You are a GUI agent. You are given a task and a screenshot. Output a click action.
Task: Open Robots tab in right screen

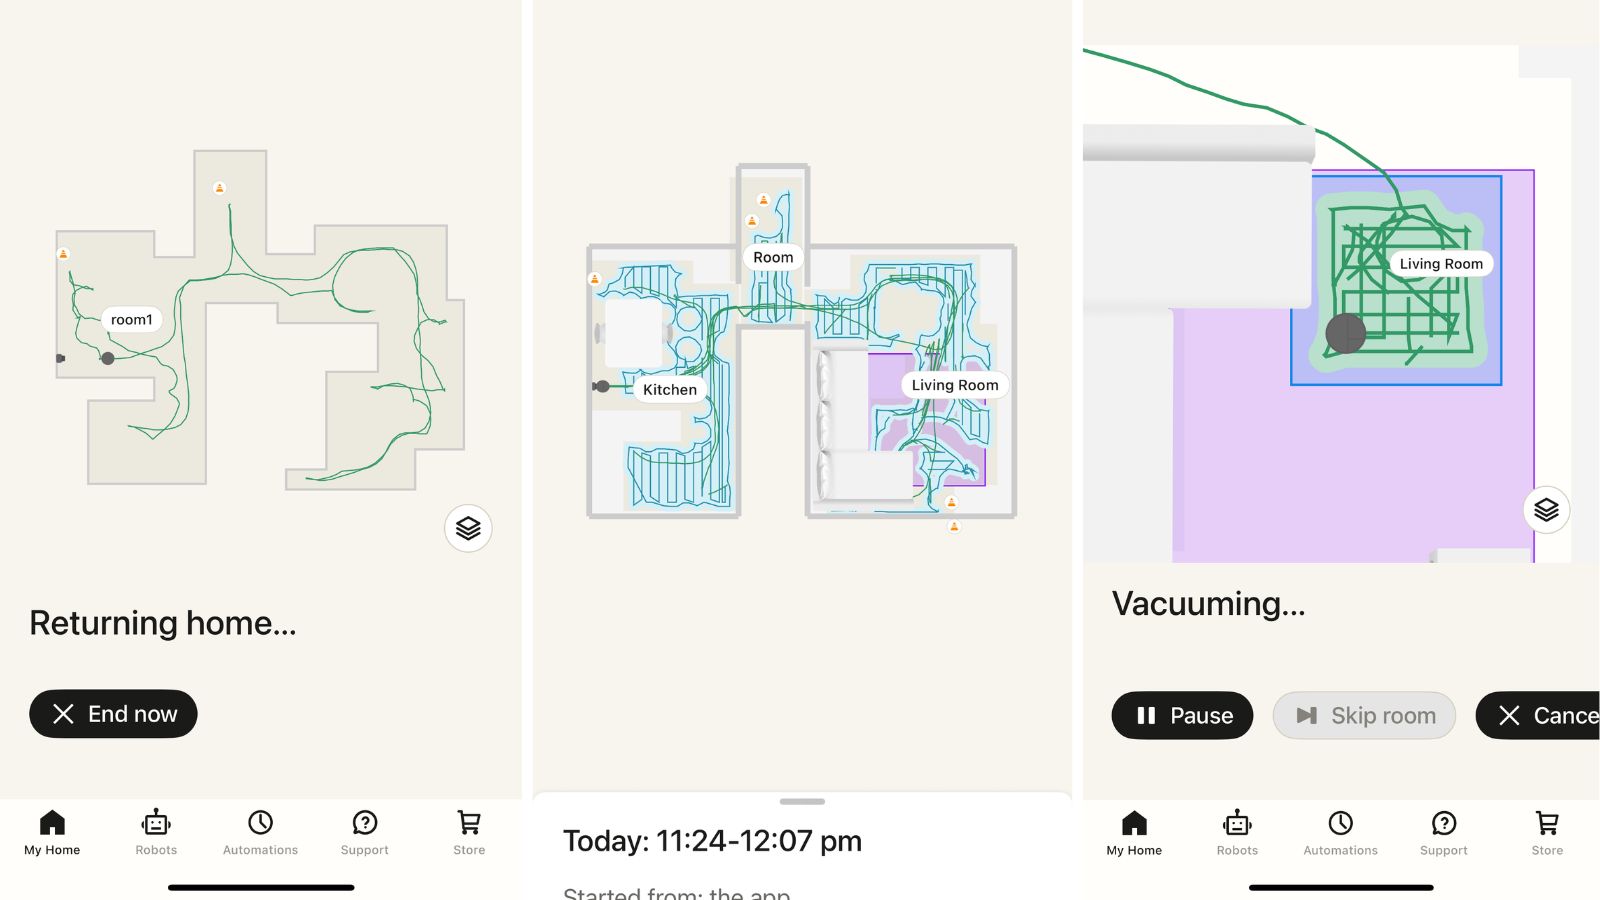(1237, 832)
